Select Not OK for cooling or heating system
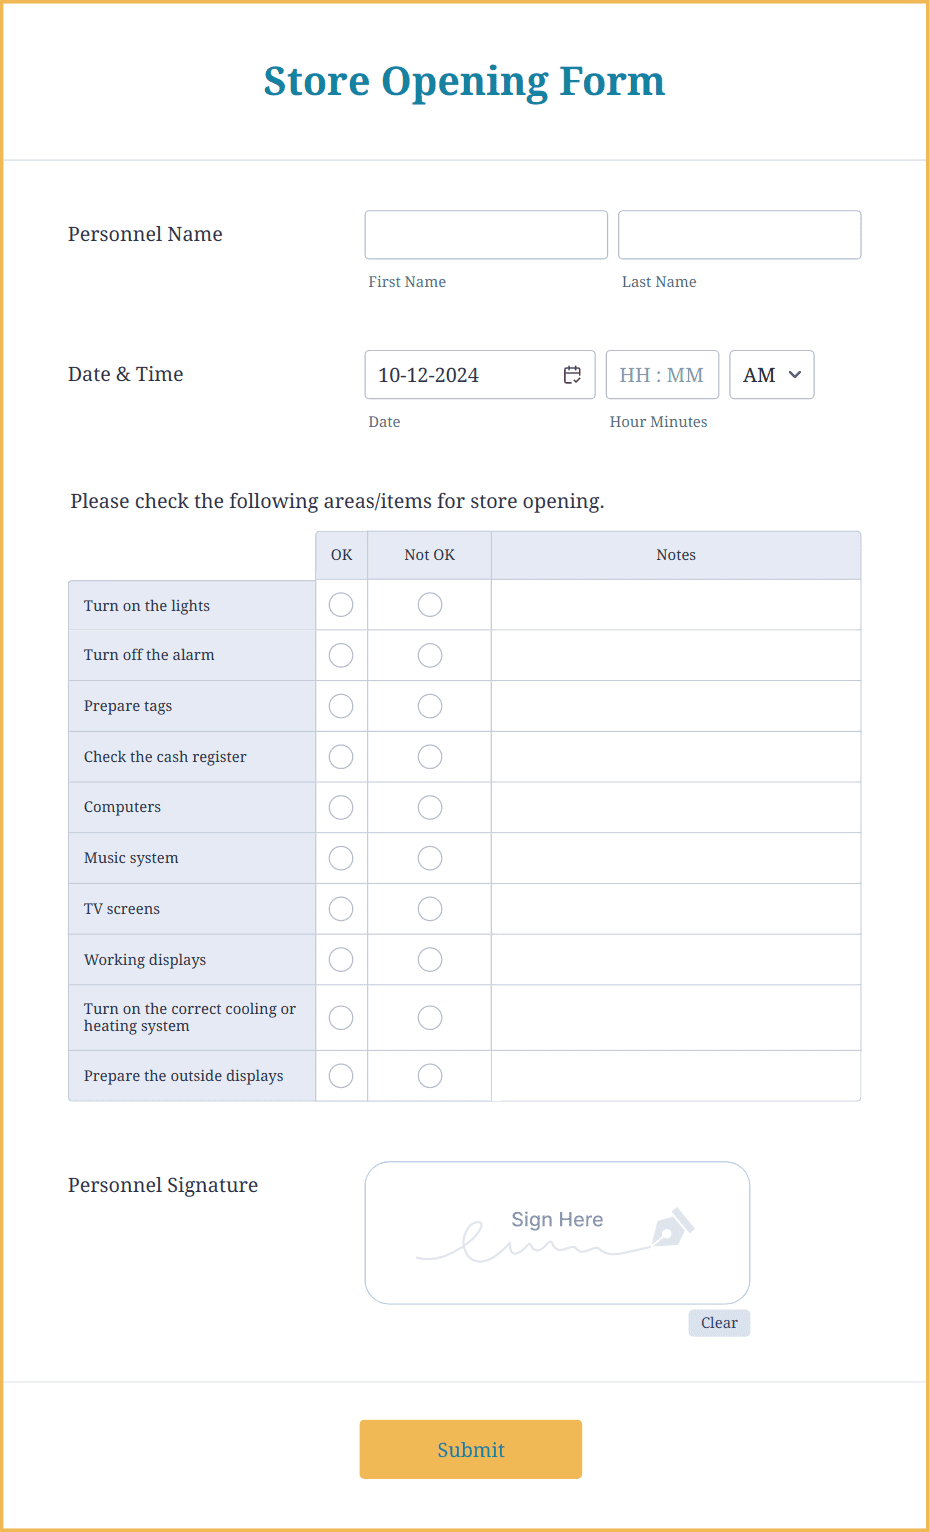The width and height of the screenshot is (930, 1532). point(429,1017)
